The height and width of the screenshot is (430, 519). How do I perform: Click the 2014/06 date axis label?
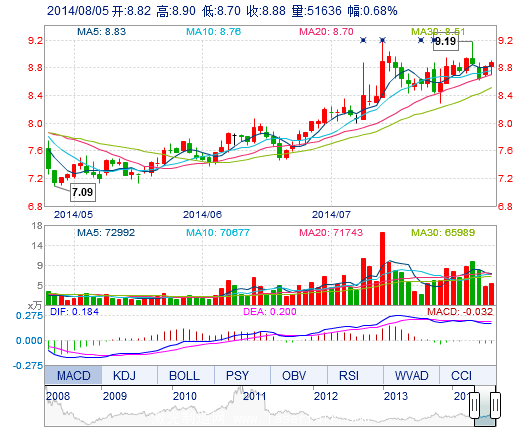pos(202,214)
